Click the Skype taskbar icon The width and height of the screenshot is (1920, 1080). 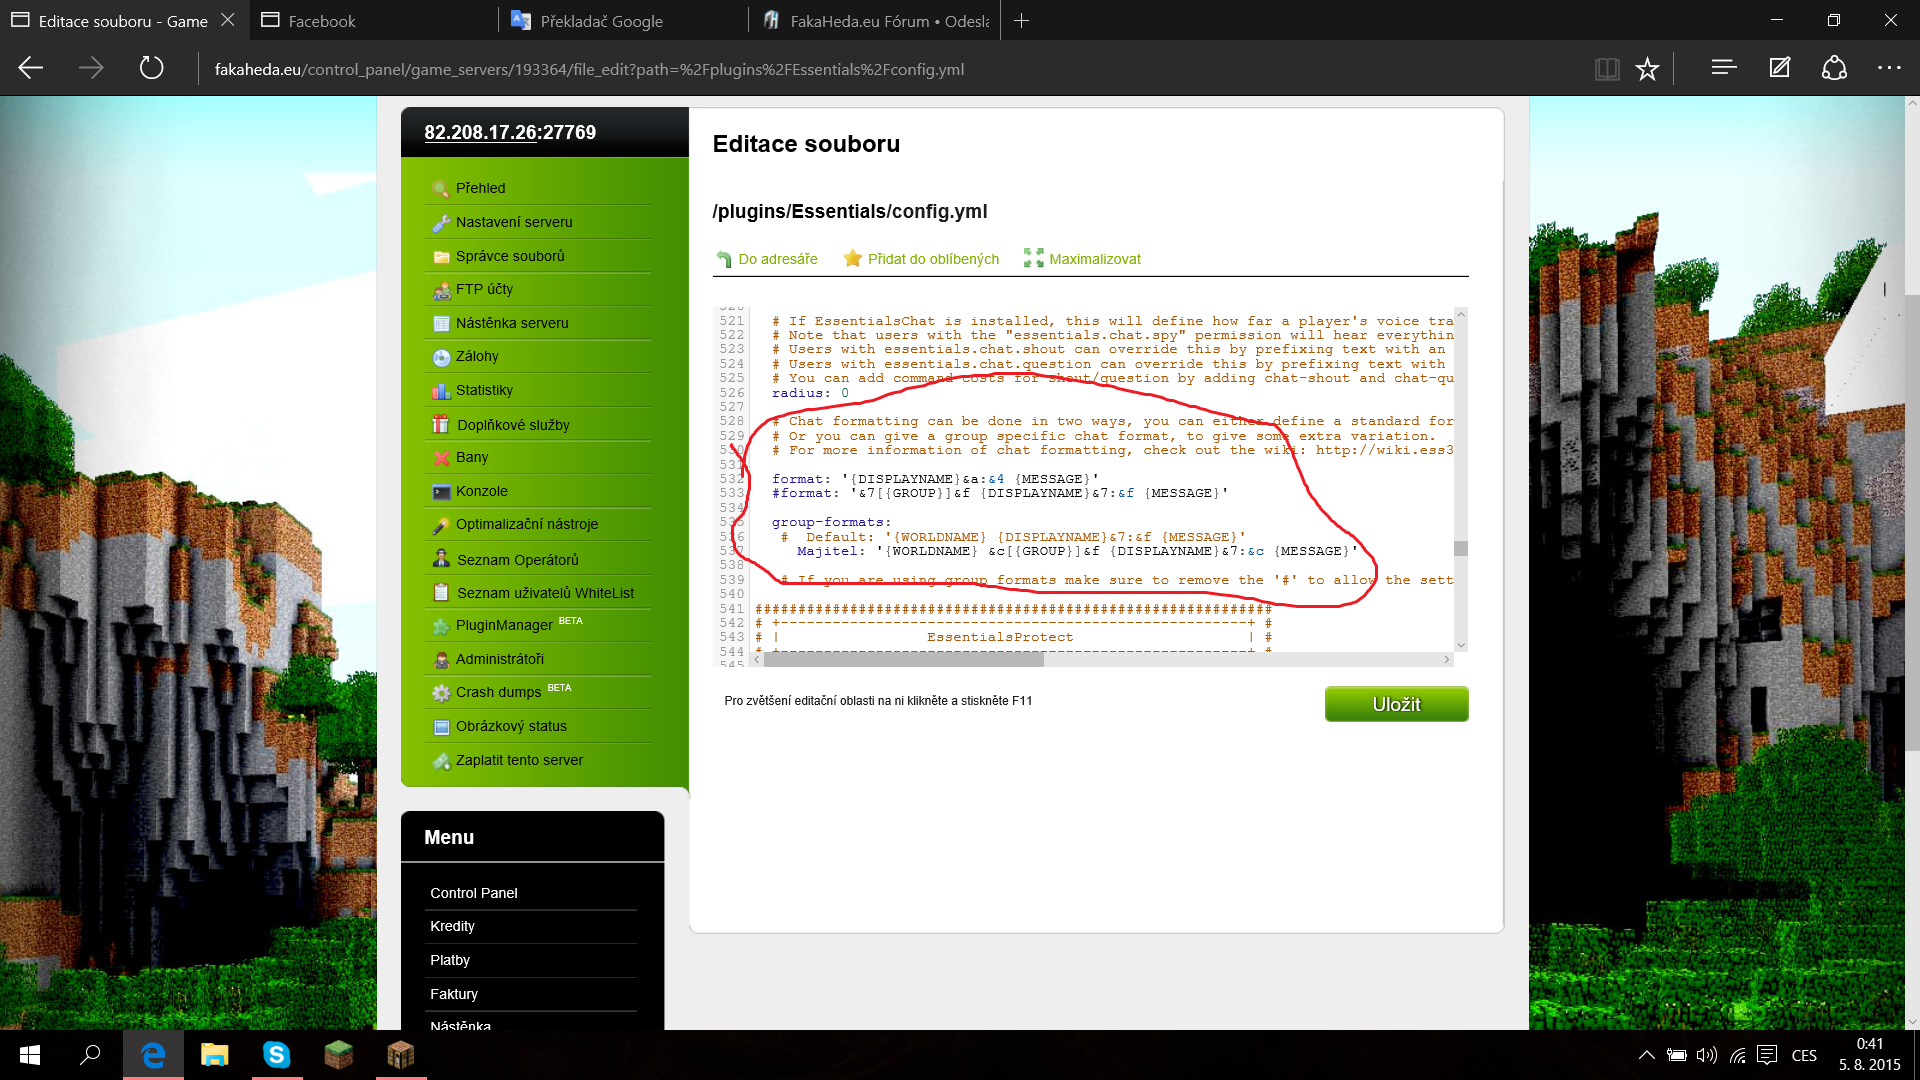pyautogui.click(x=276, y=1055)
